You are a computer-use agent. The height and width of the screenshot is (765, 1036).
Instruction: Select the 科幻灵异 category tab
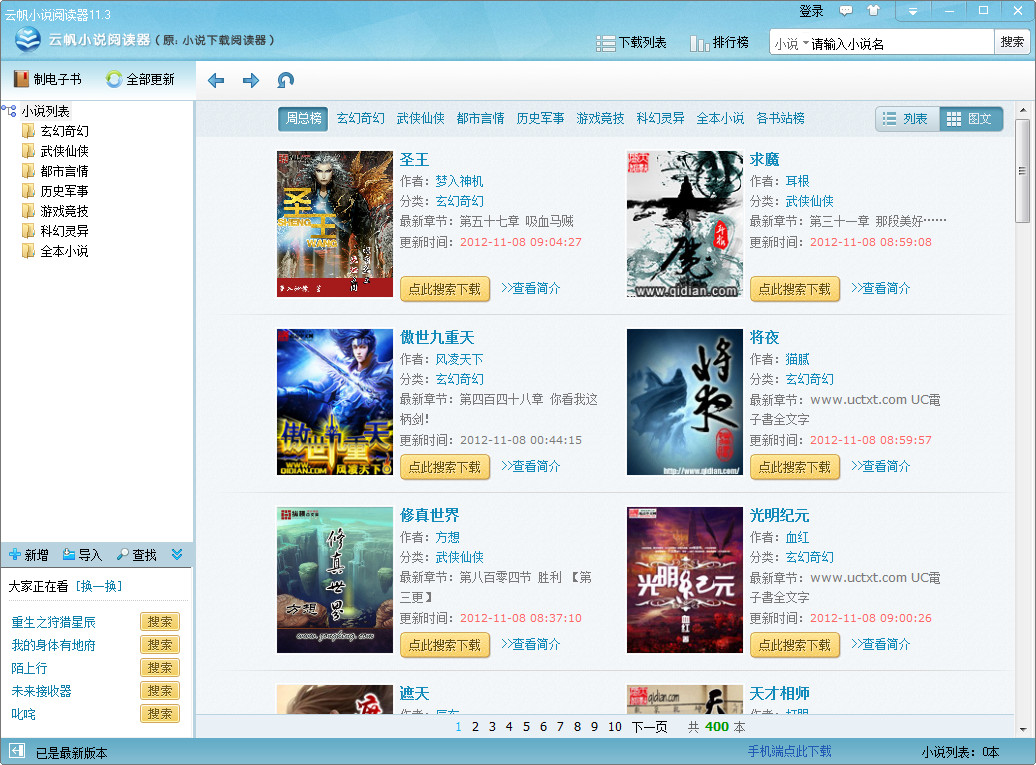pos(660,118)
